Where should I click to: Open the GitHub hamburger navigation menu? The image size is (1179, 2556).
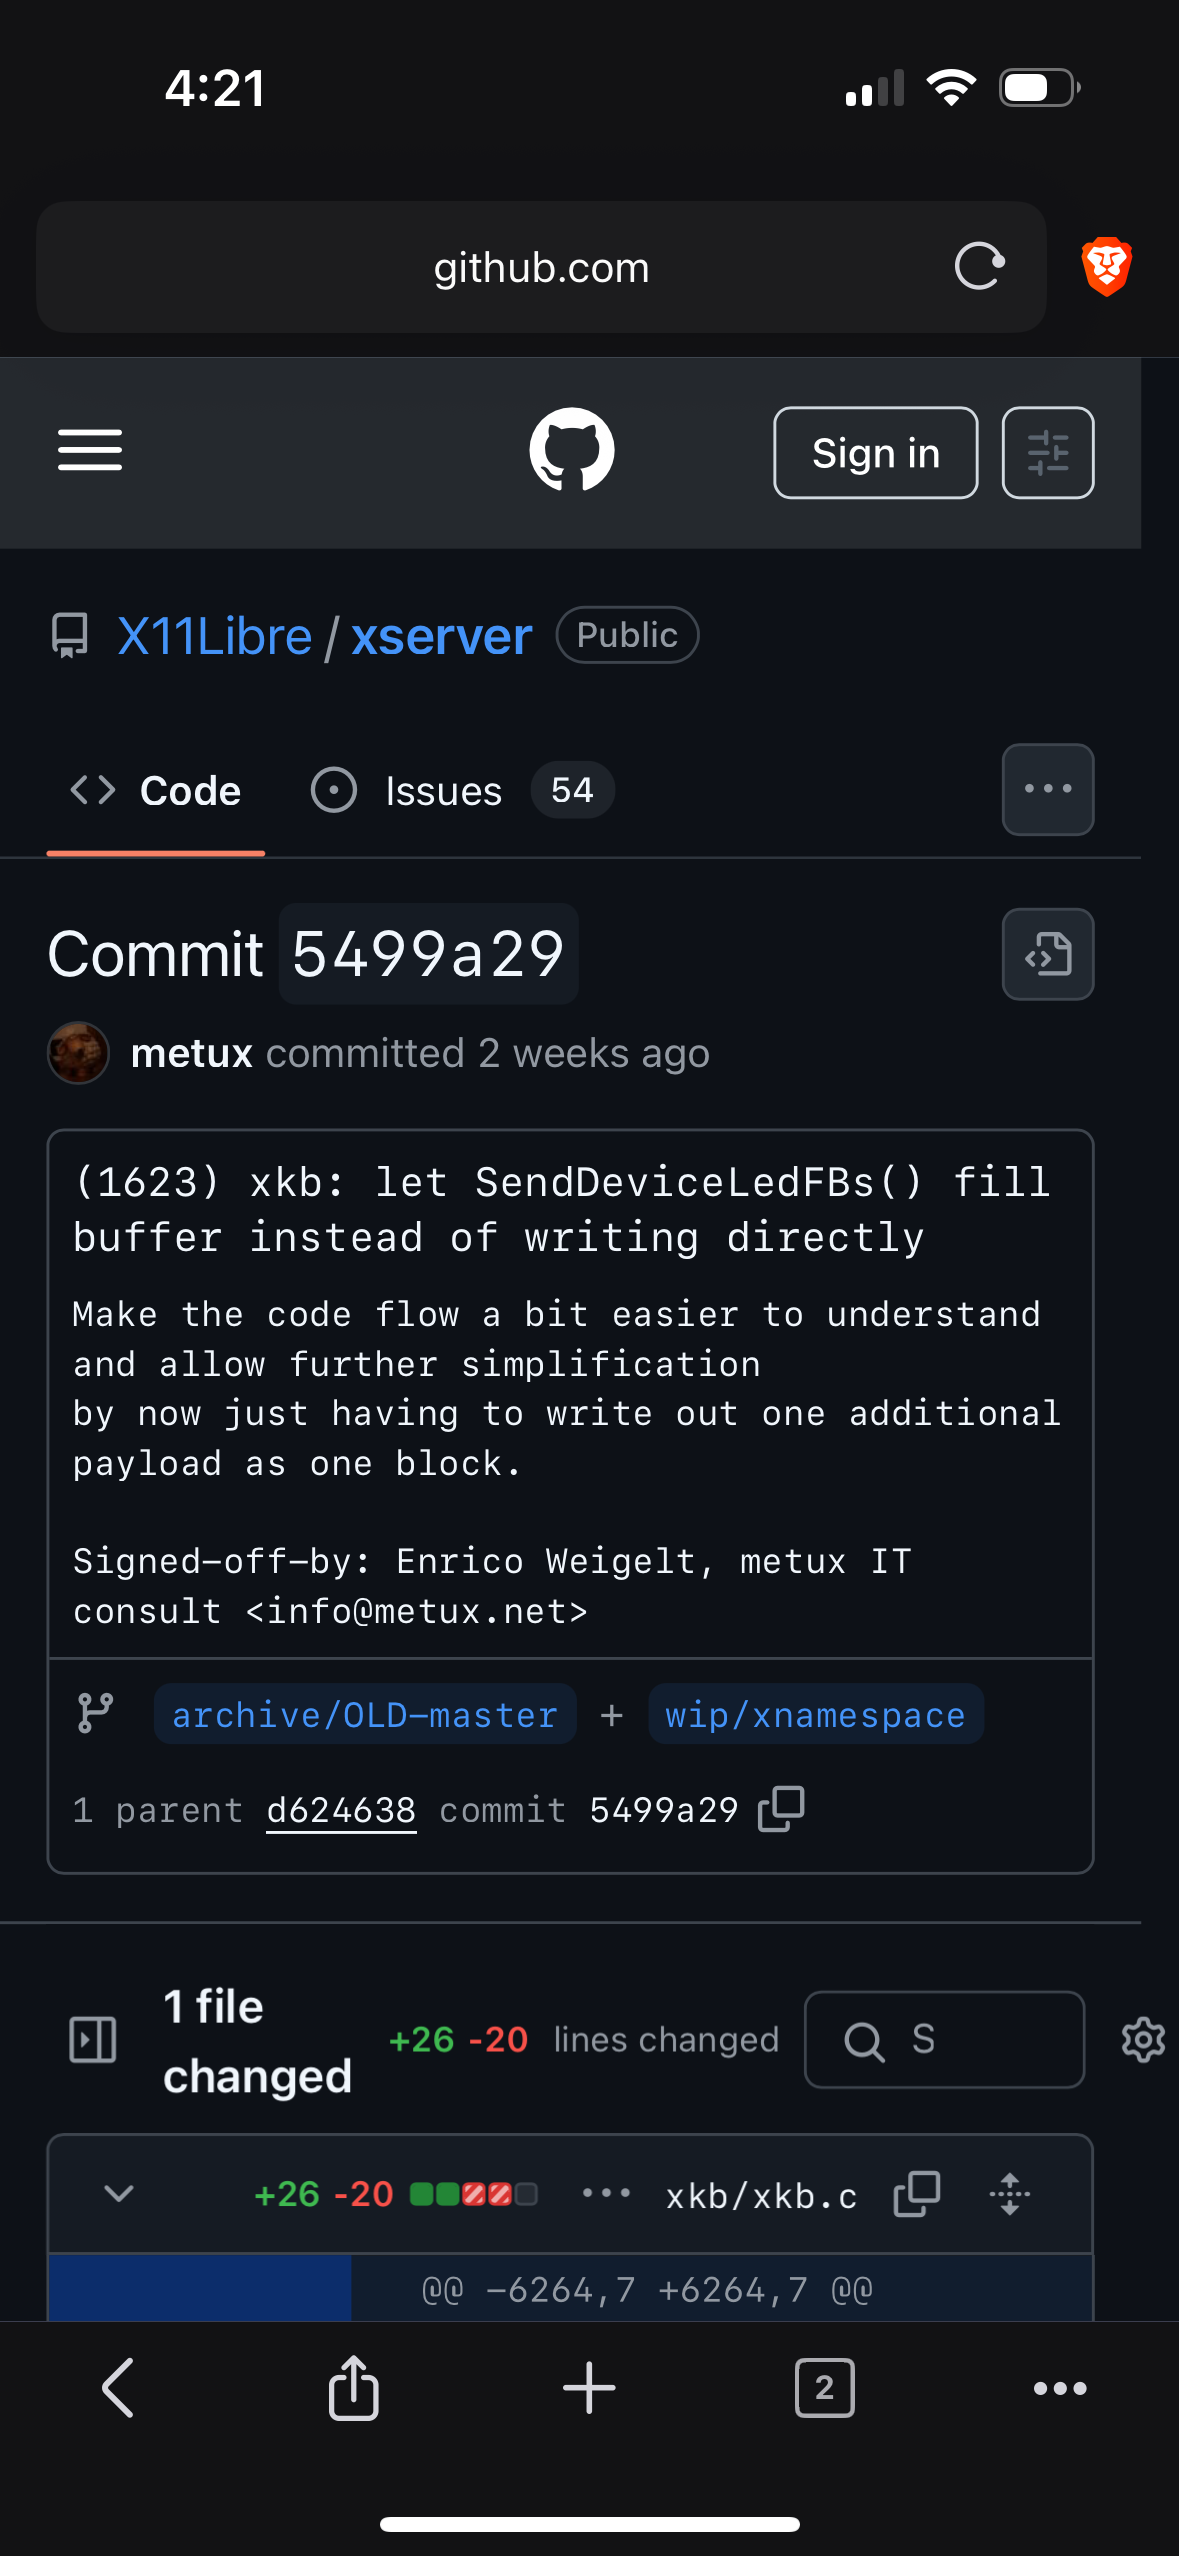pos(90,450)
